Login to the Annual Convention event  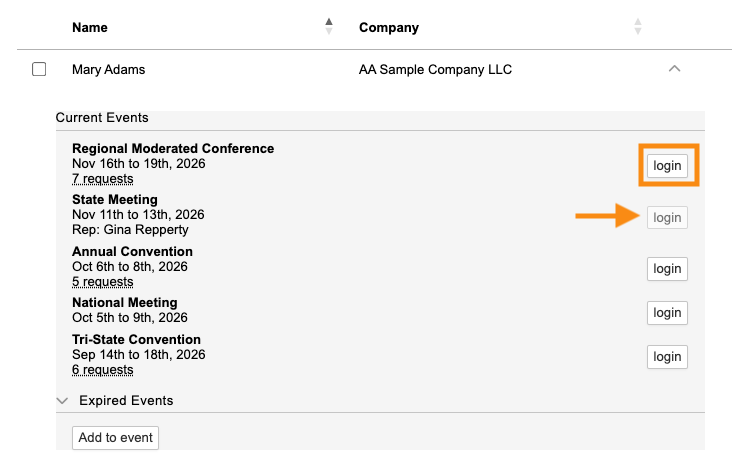coord(667,269)
